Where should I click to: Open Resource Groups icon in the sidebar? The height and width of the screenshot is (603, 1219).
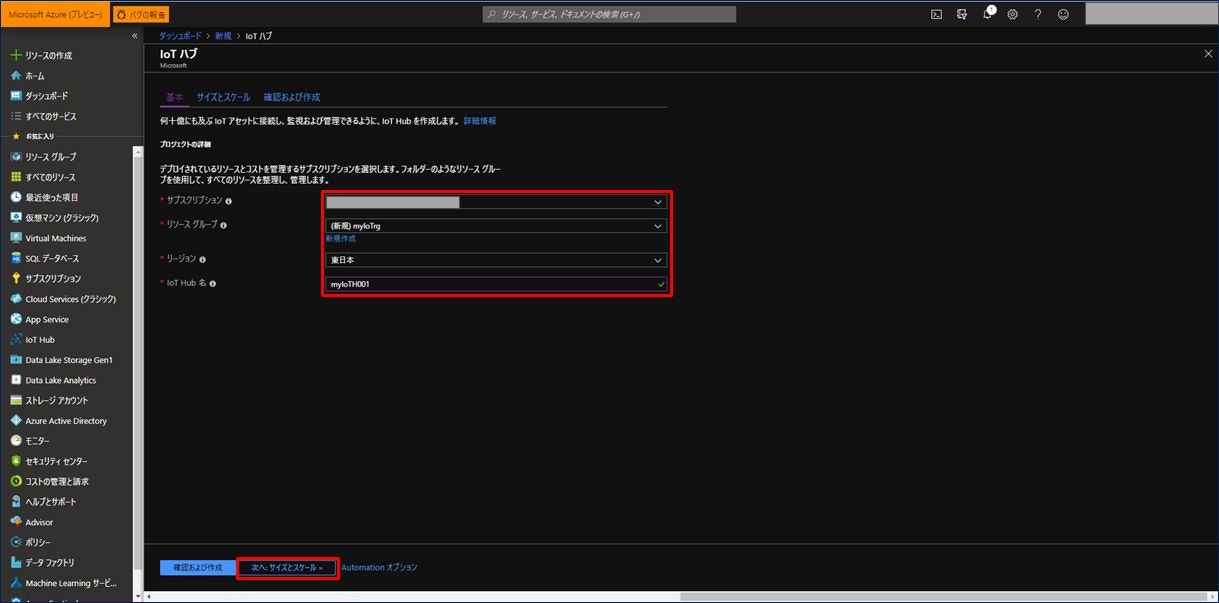tap(16, 157)
